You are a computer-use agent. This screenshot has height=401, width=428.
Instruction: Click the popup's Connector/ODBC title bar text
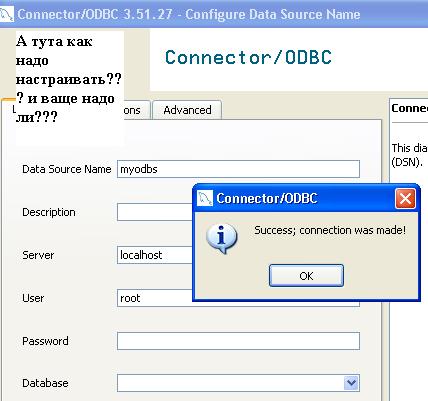click(267, 199)
